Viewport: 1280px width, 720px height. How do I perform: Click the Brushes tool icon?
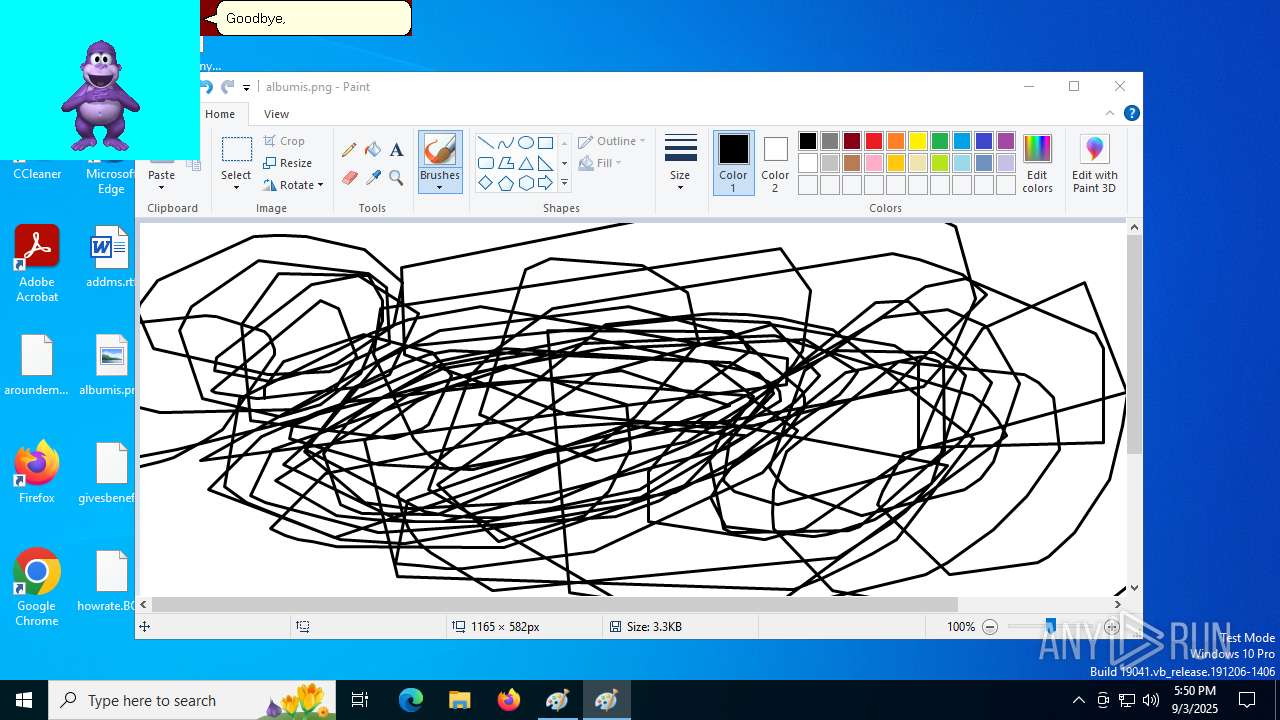pos(440,150)
